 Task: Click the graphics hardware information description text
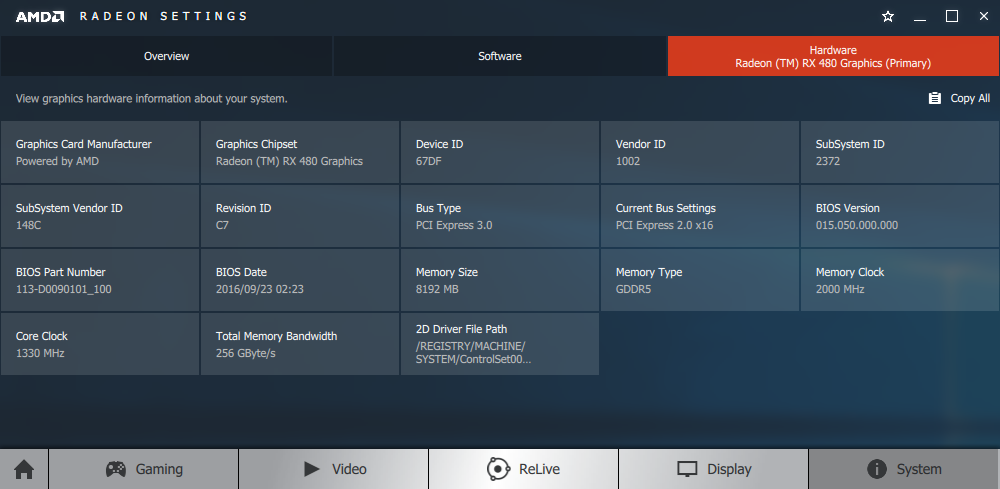click(x=152, y=99)
